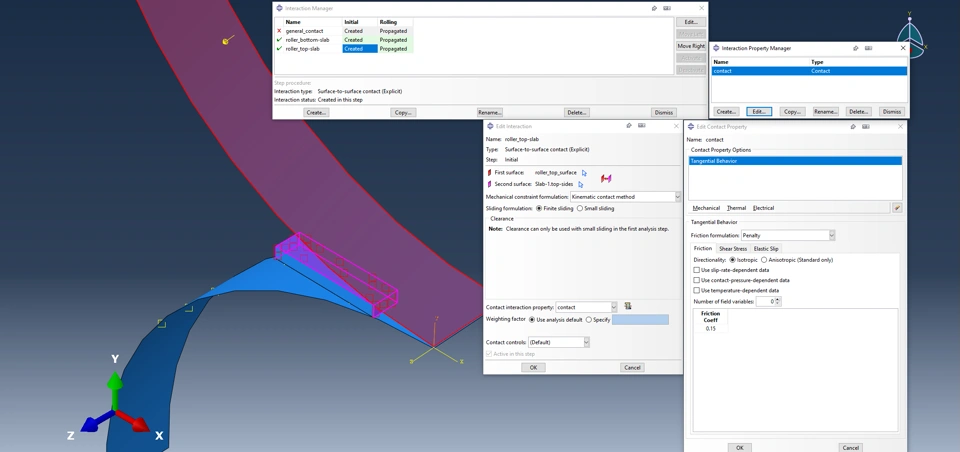Image resolution: width=960 pixels, height=452 pixels.
Task: Click the pin icon in Interaction Manager title bar
Action: pos(654,8)
